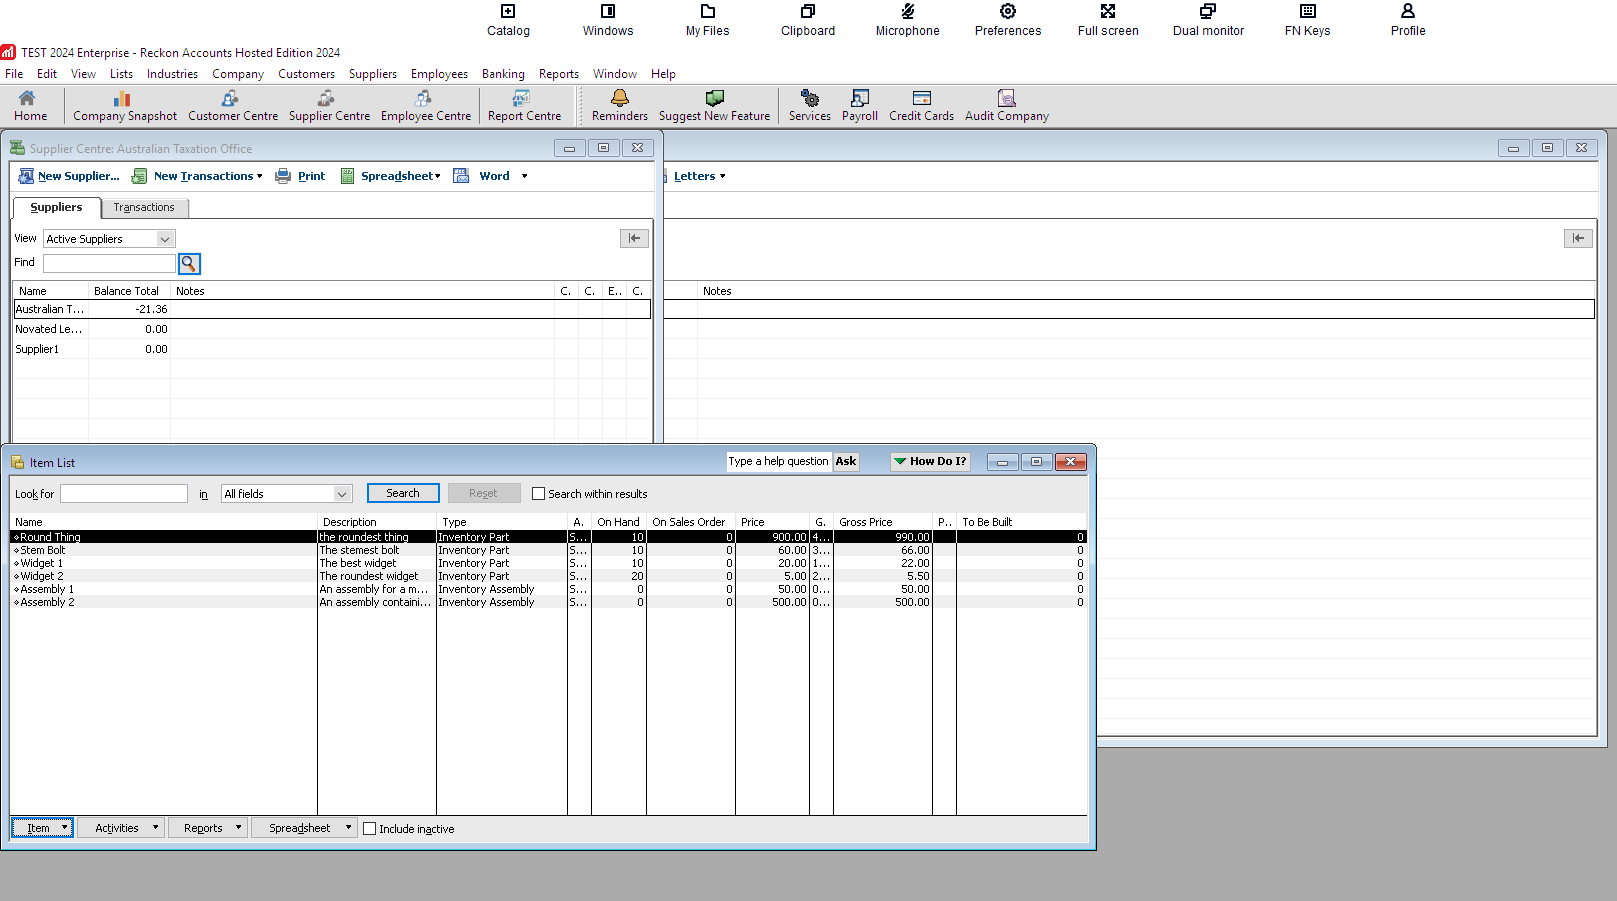Open New Transactions dropdown

click(197, 176)
